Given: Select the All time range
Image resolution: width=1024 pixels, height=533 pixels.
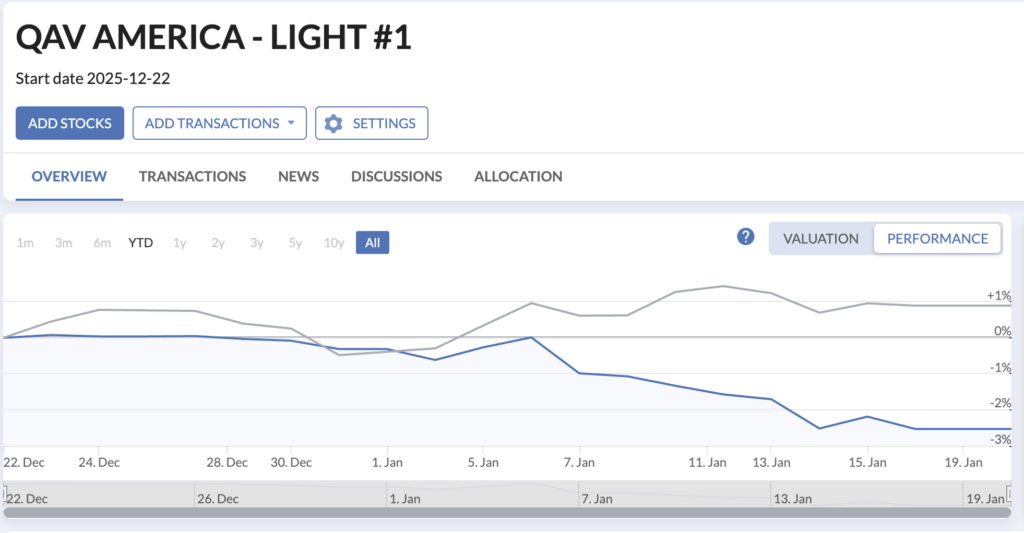Looking at the screenshot, I should click(372, 242).
